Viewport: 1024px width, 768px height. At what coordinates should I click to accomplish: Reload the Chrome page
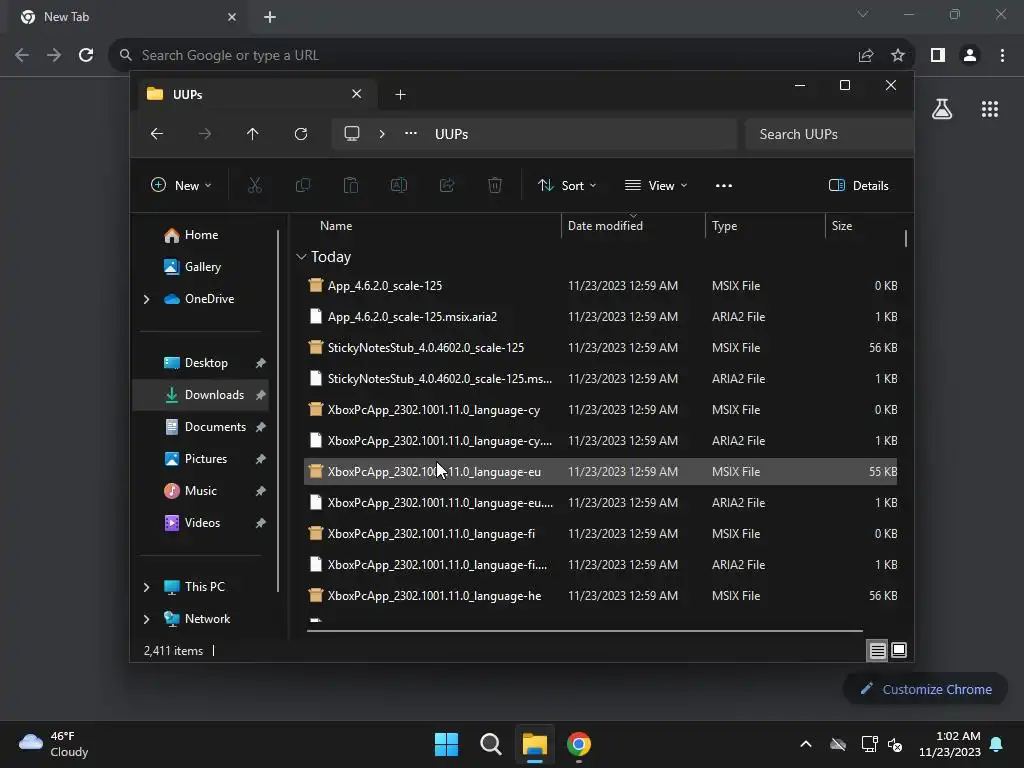86,55
